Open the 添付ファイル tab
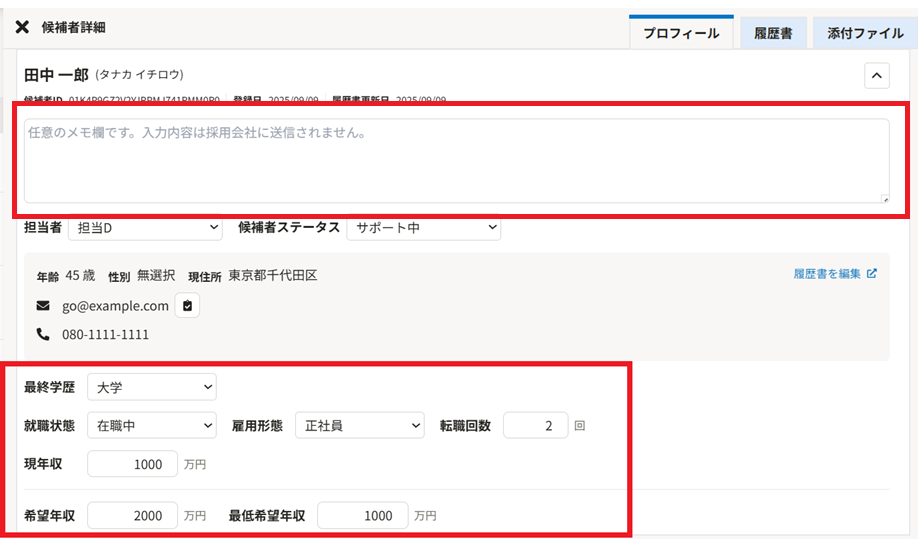 click(865, 33)
